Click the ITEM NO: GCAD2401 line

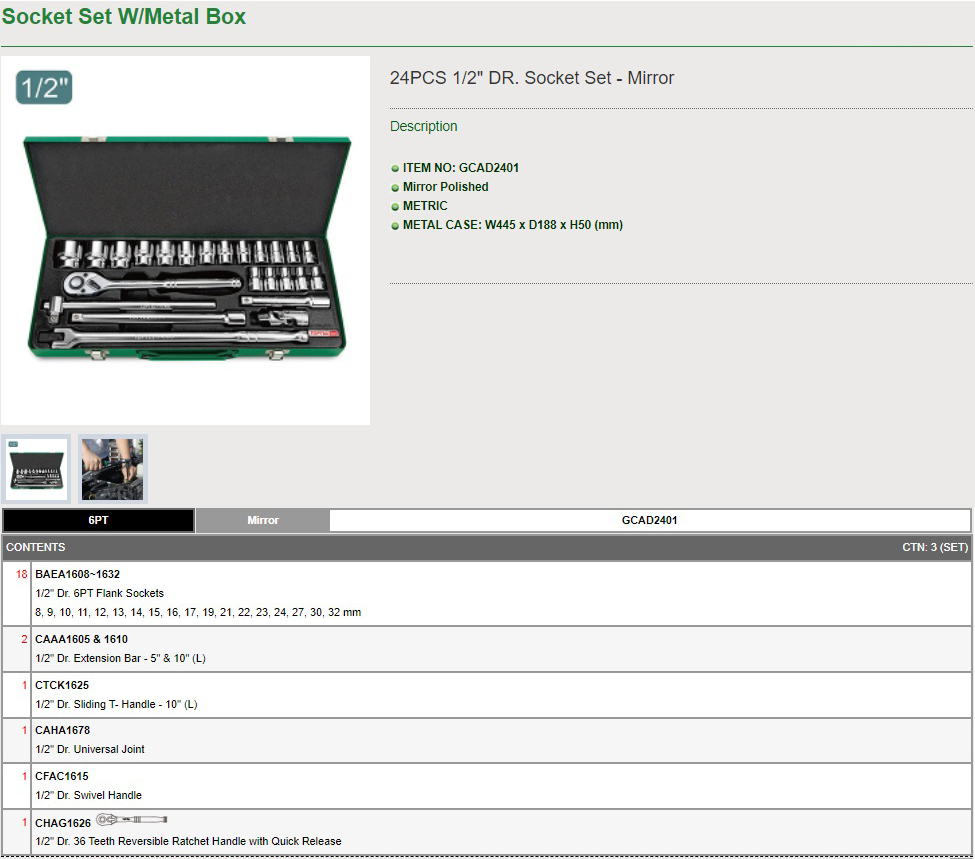(x=460, y=168)
